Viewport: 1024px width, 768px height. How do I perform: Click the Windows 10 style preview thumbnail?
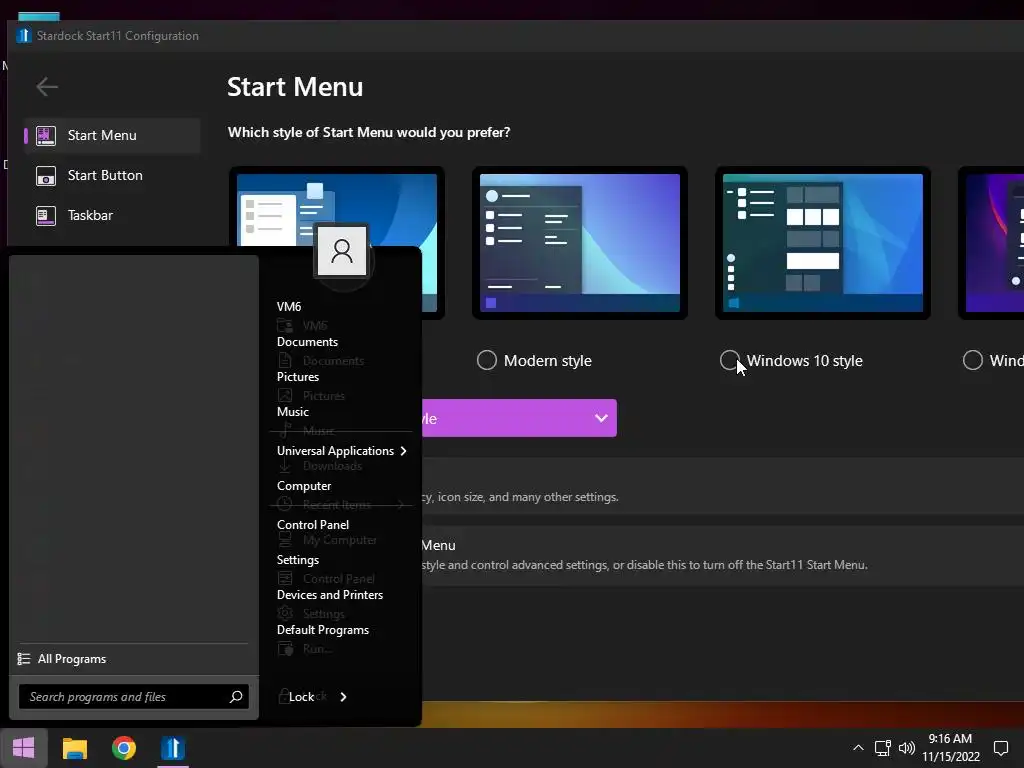pos(822,243)
